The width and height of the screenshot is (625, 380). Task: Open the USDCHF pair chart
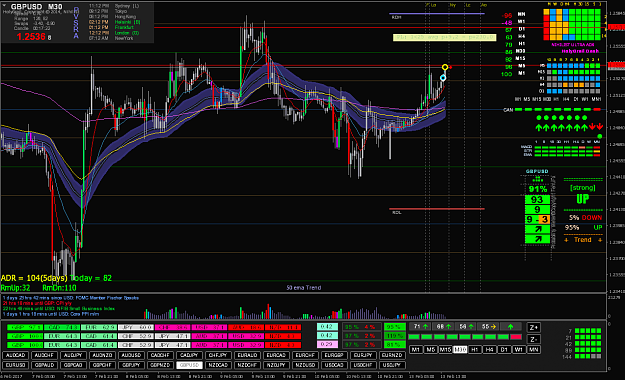point(363,365)
